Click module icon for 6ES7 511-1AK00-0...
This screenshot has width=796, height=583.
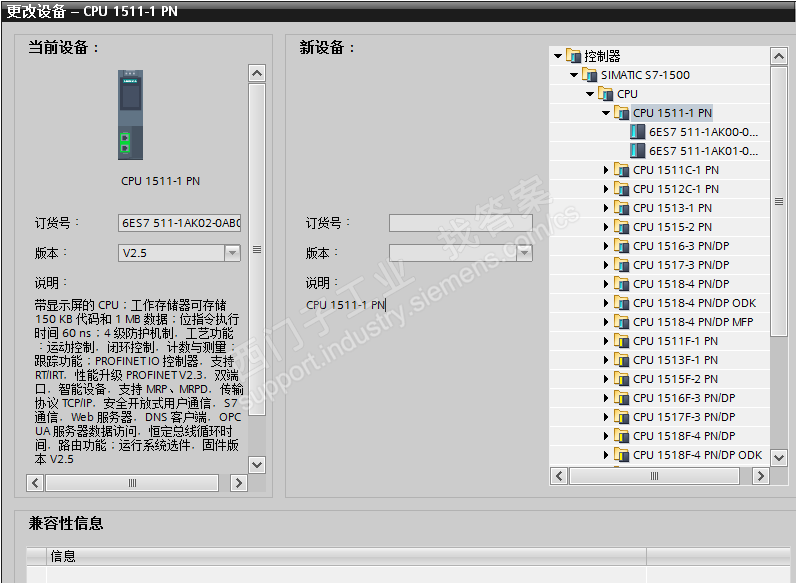tap(638, 132)
